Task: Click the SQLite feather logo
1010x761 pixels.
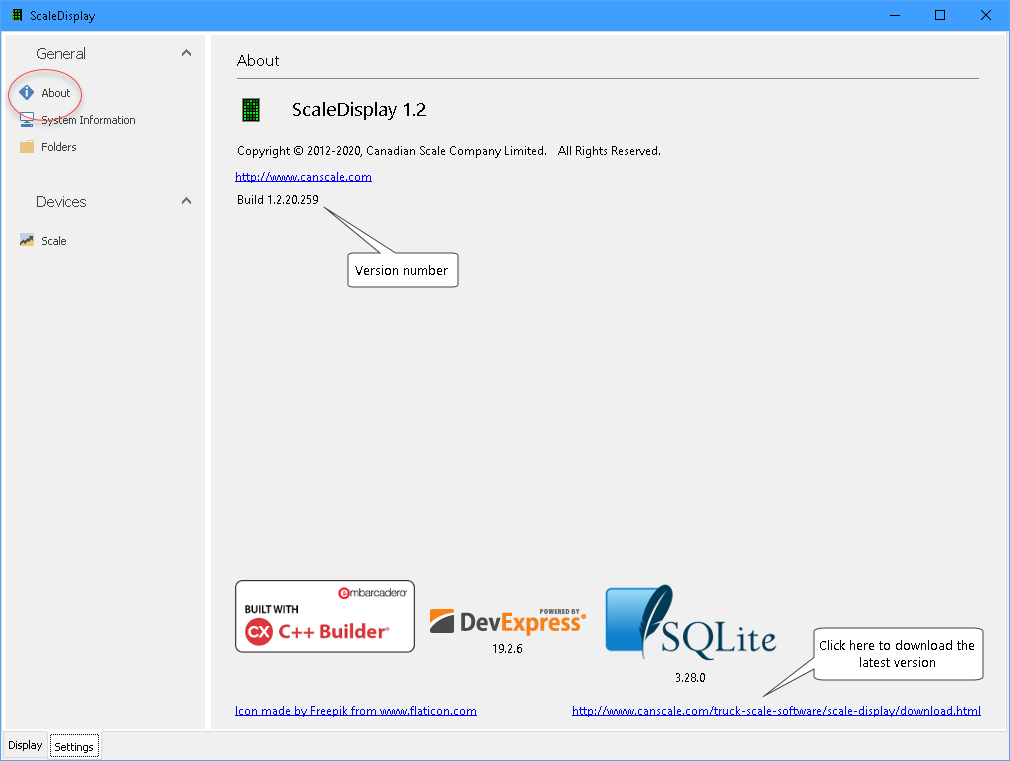Action: pyautogui.click(x=690, y=624)
